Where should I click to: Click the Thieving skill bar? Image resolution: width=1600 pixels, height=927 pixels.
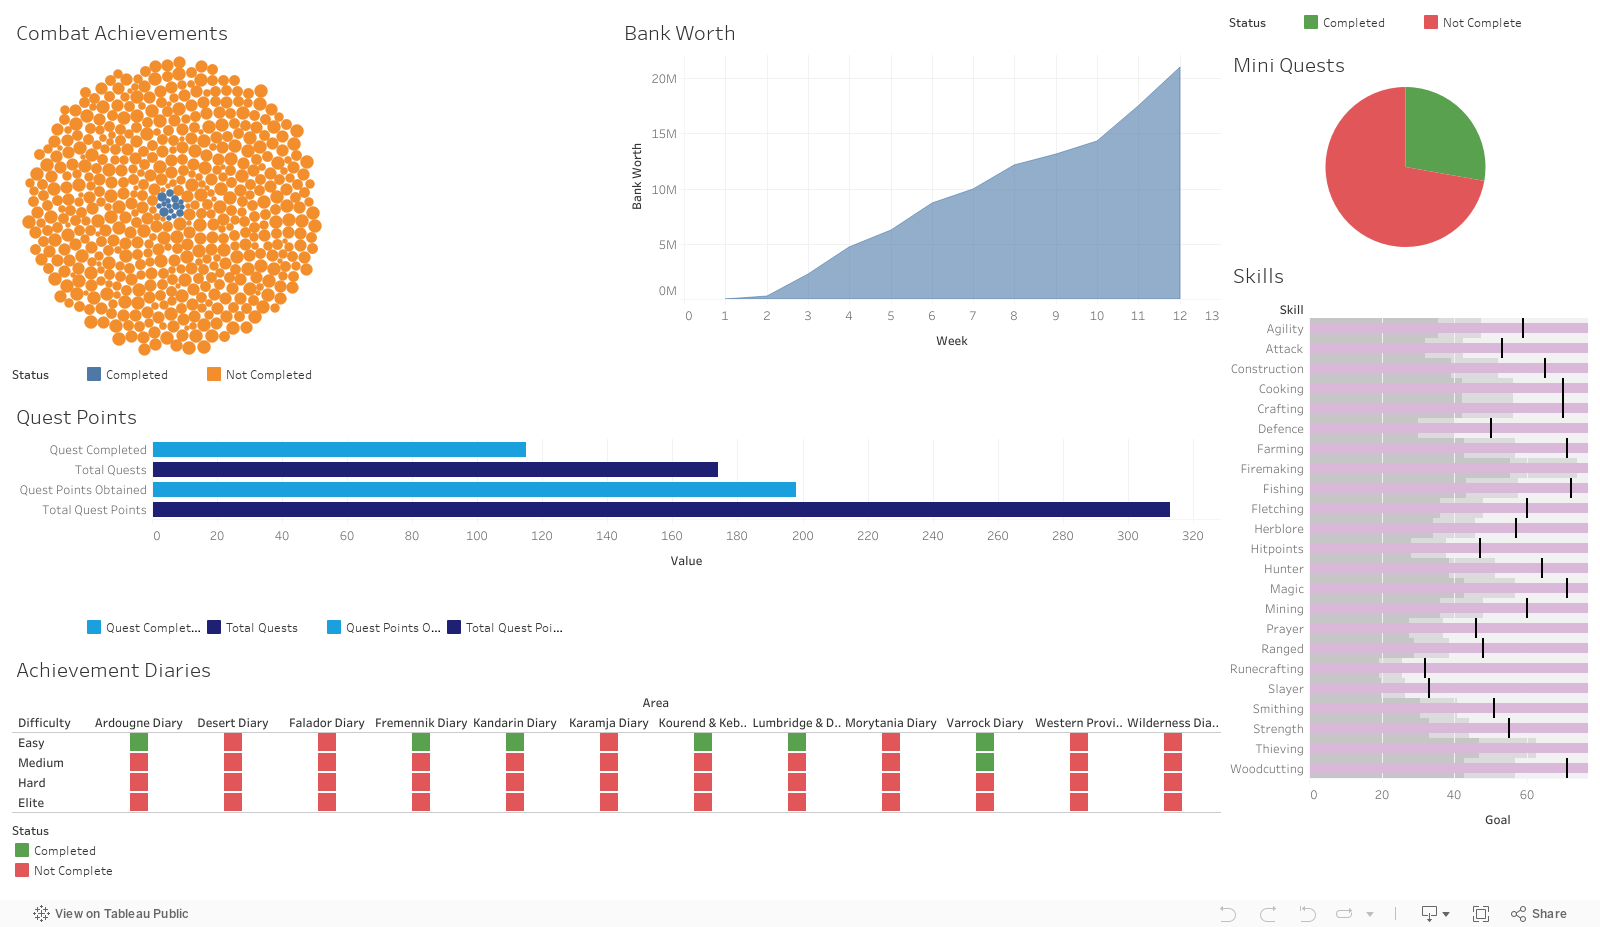(x=1449, y=748)
